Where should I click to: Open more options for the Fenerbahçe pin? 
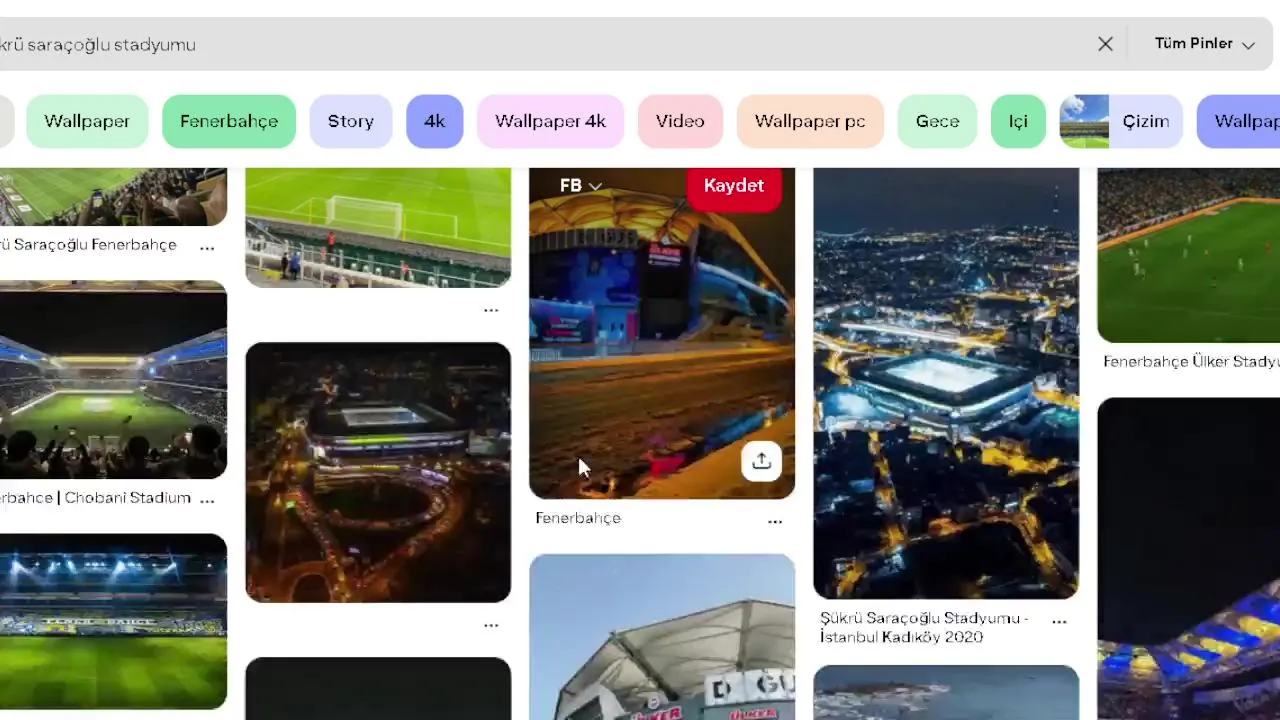pos(775,521)
